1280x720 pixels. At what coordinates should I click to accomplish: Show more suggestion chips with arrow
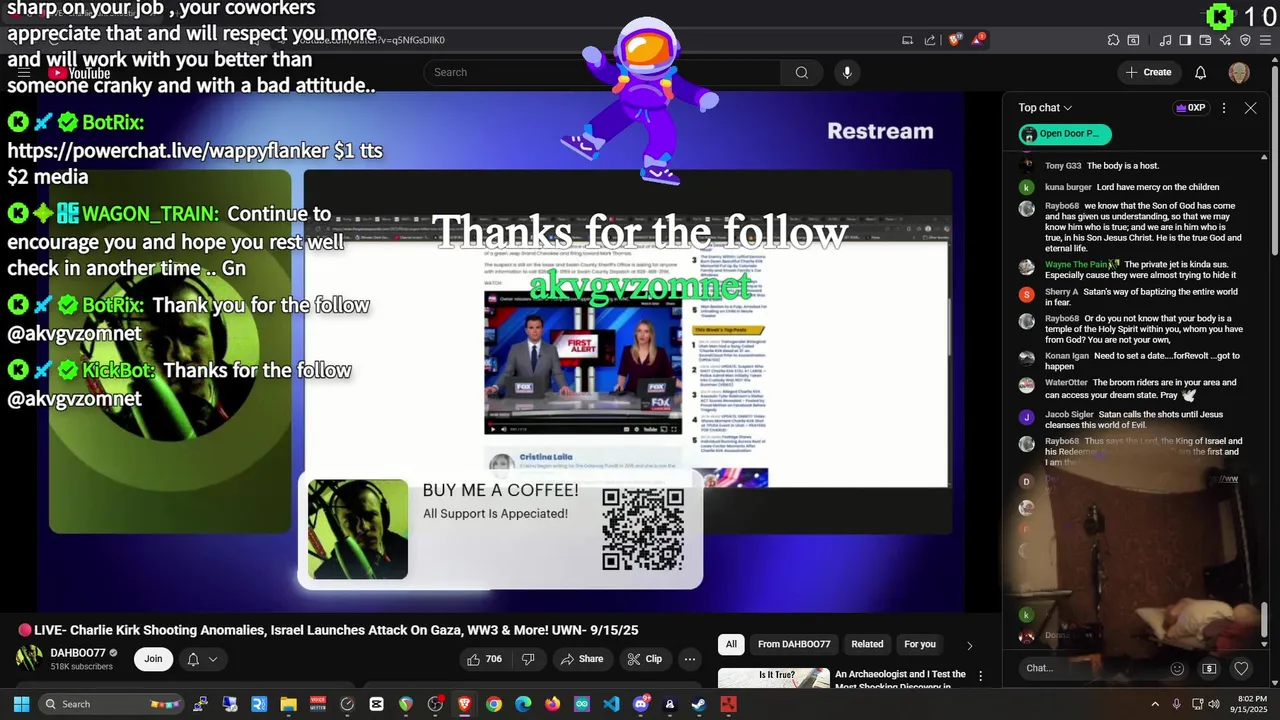(x=968, y=645)
